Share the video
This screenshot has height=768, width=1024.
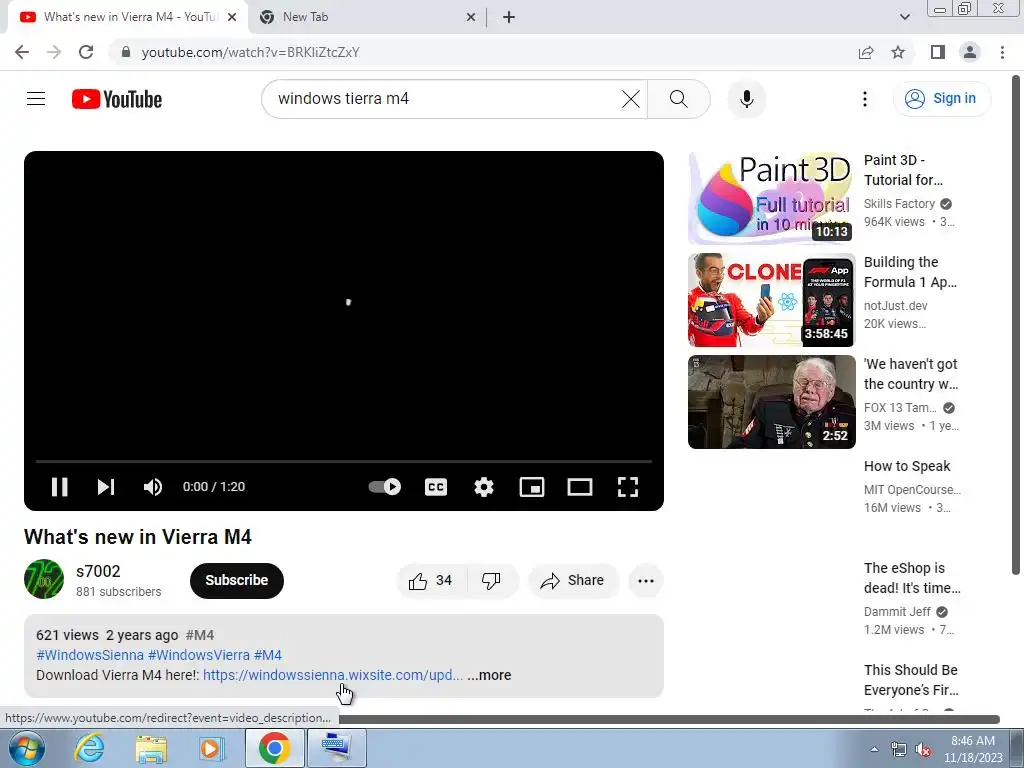[x=573, y=581]
